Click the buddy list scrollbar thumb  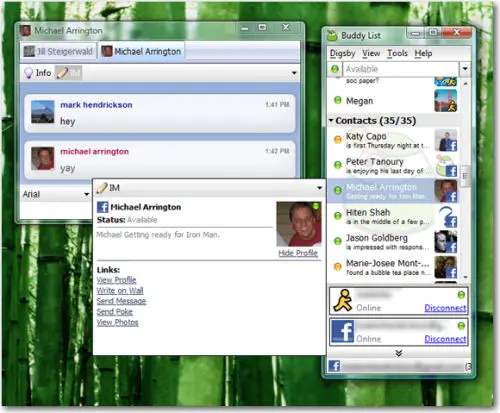[x=465, y=175]
